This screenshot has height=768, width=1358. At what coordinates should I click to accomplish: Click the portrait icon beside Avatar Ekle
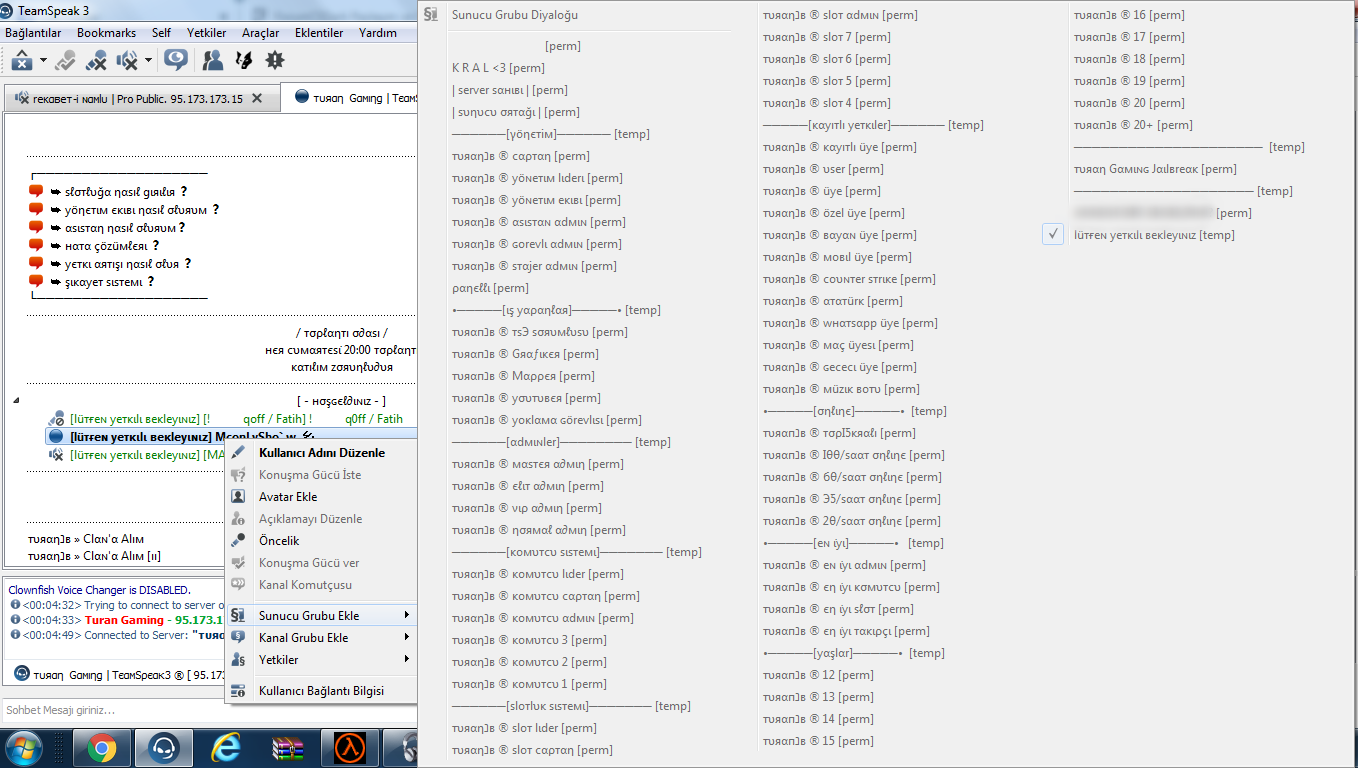pos(239,497)
